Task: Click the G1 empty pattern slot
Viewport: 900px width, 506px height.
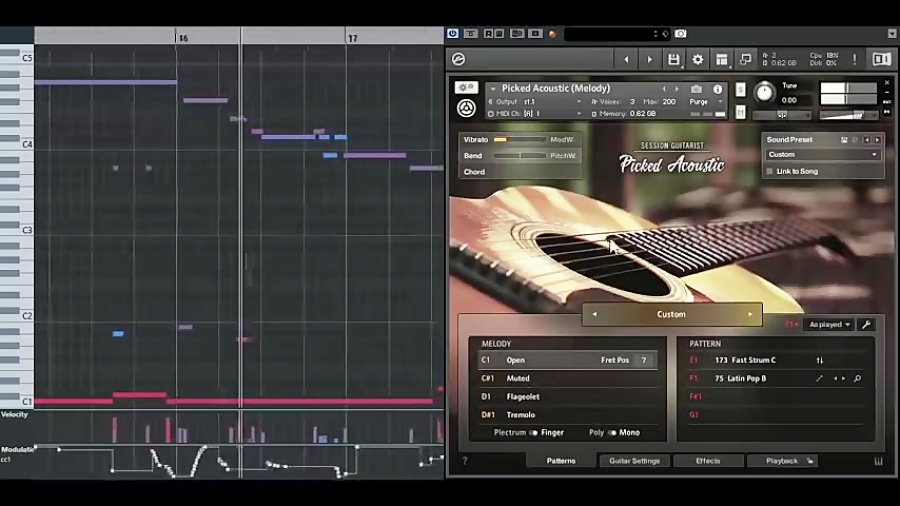Action: pyautogui.click(x=775, y=415)
